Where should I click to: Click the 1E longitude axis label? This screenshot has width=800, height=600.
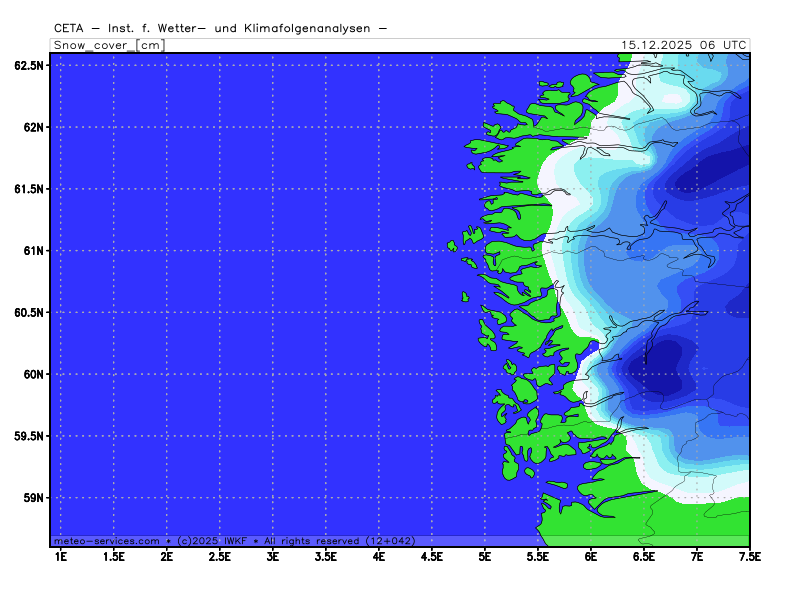61,555
